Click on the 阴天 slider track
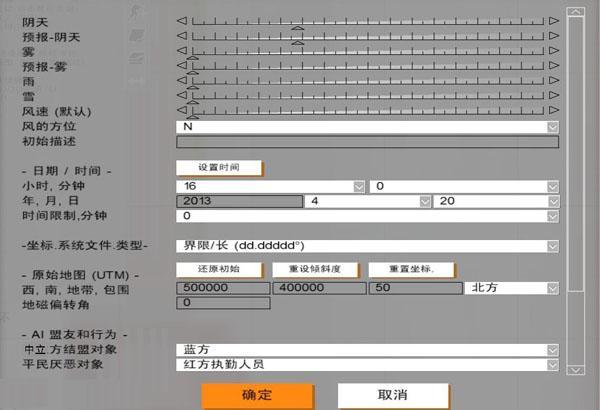The height and width of the screenshot is (410, 600). click(368, 21)
